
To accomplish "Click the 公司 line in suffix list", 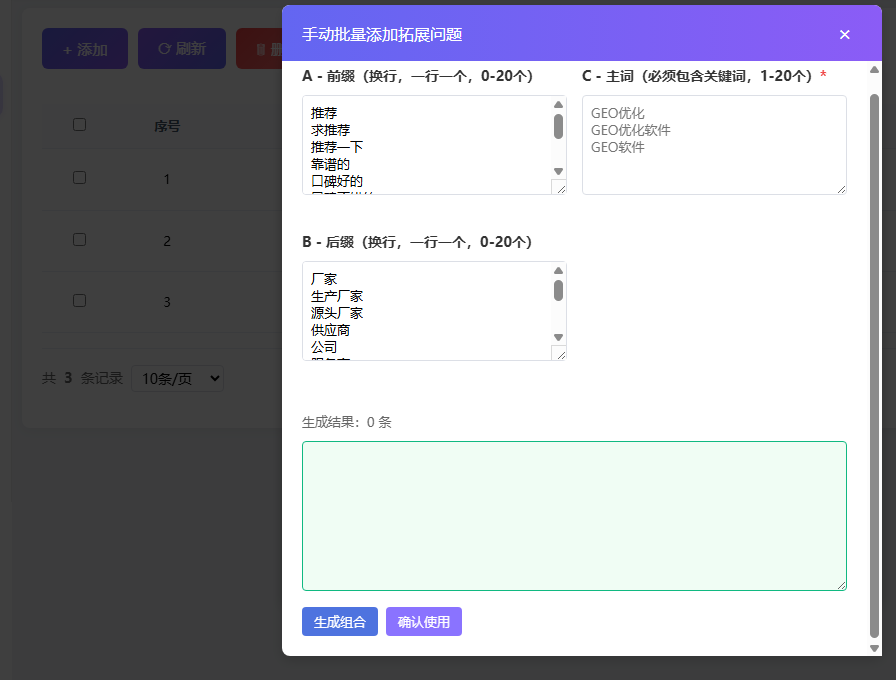I will click(324, 347).
